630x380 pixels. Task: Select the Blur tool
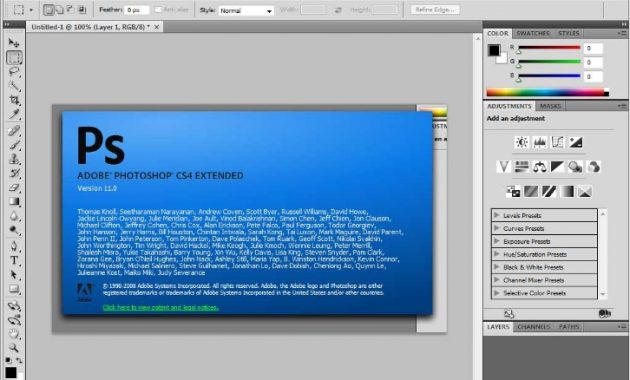[14, 216]
